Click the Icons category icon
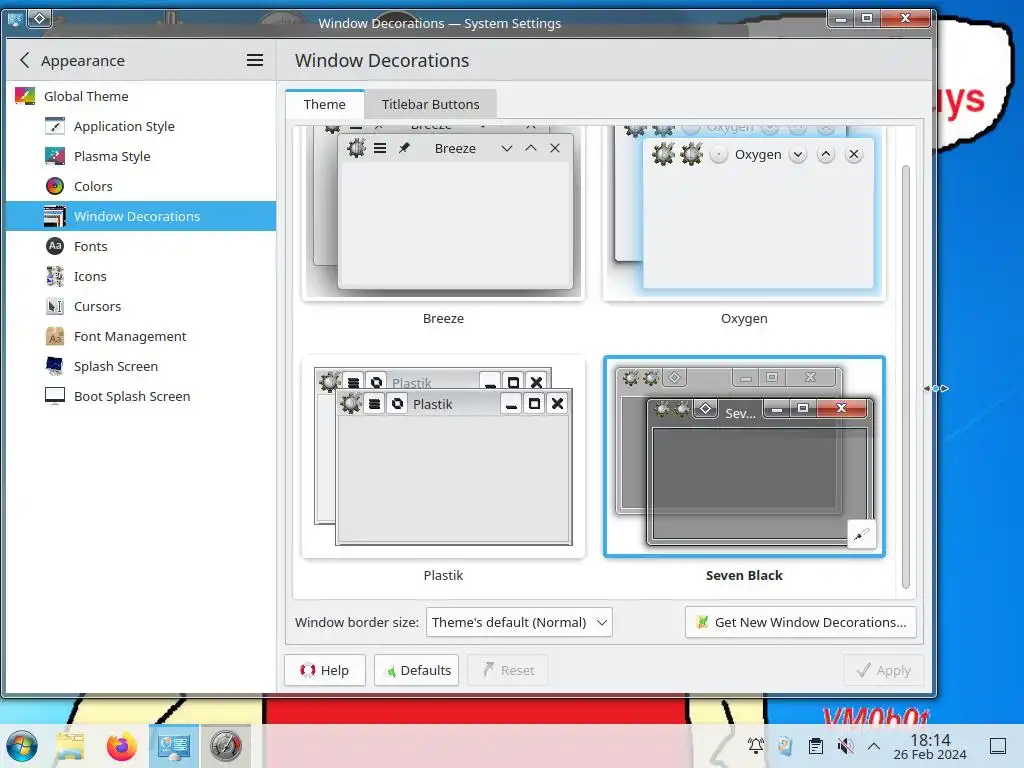The image size is (1024, 768). tap(55, 276)
